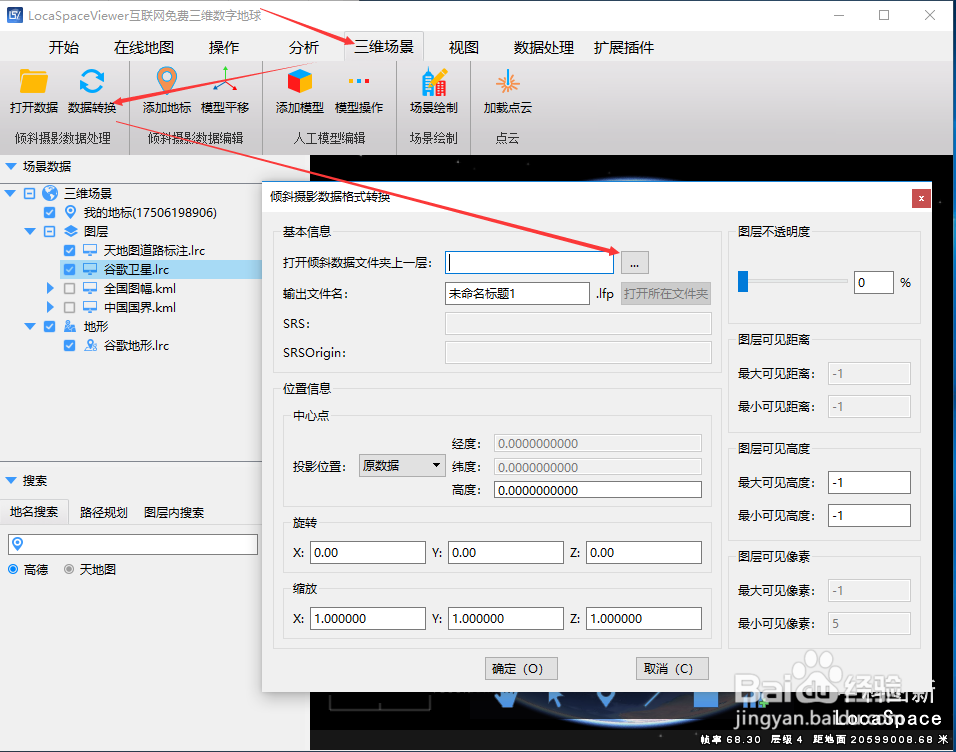Uncheck the 谷歌卫星.lrc layer
Viewport: 956px width, 752px height.
(x=70, y=269)
